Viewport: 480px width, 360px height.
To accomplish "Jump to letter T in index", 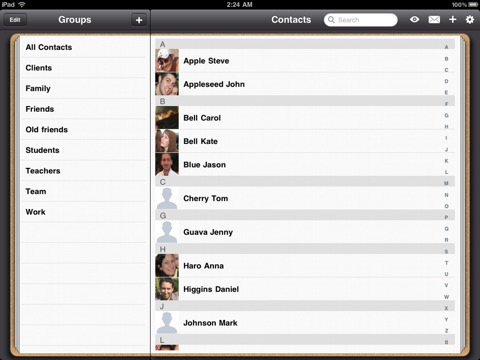I will (x=446, y=263).
